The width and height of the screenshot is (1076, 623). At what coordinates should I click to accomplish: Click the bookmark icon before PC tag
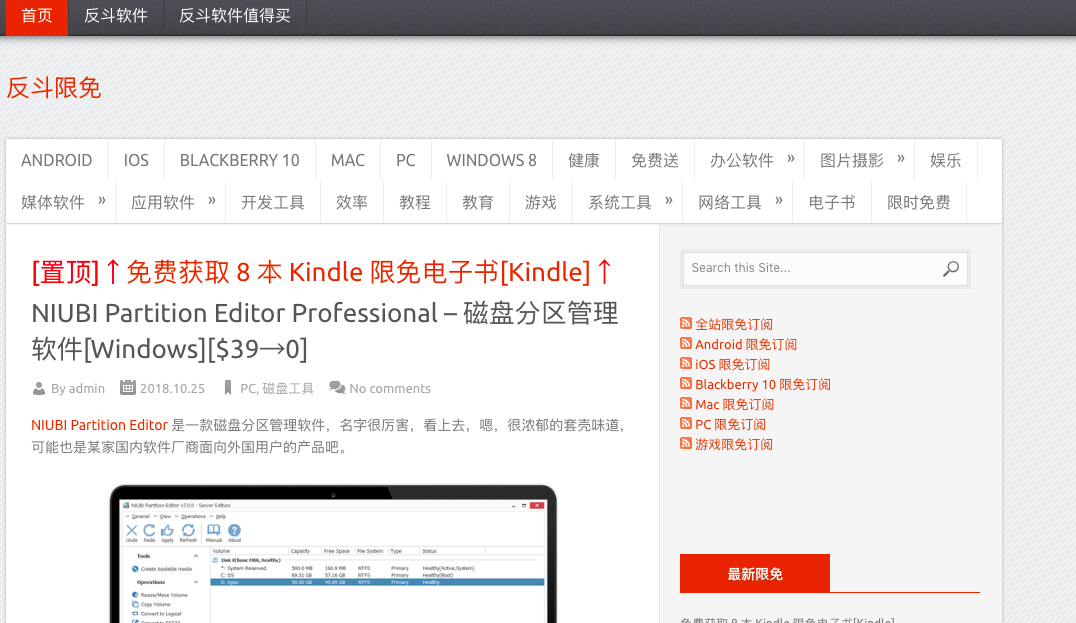pyautogui.click(x=228, y=388)
